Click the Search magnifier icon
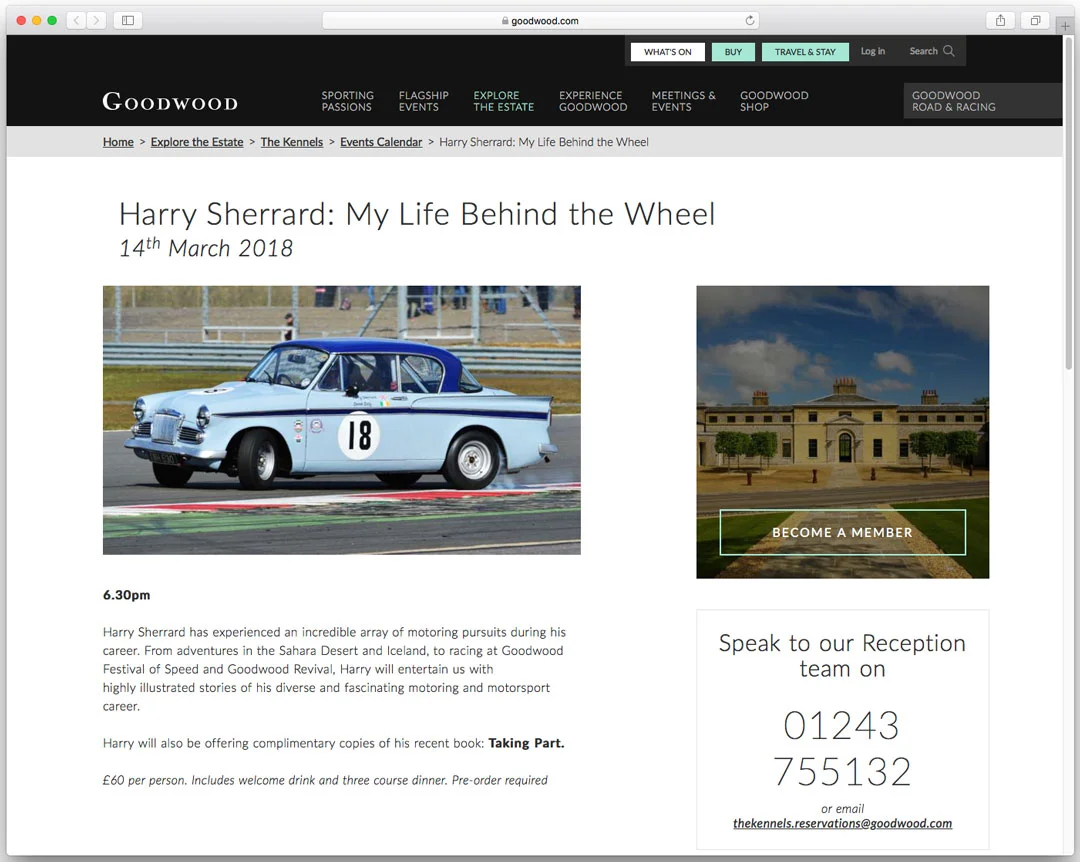This screenshot has height=862, width=1080. (948, 51)
